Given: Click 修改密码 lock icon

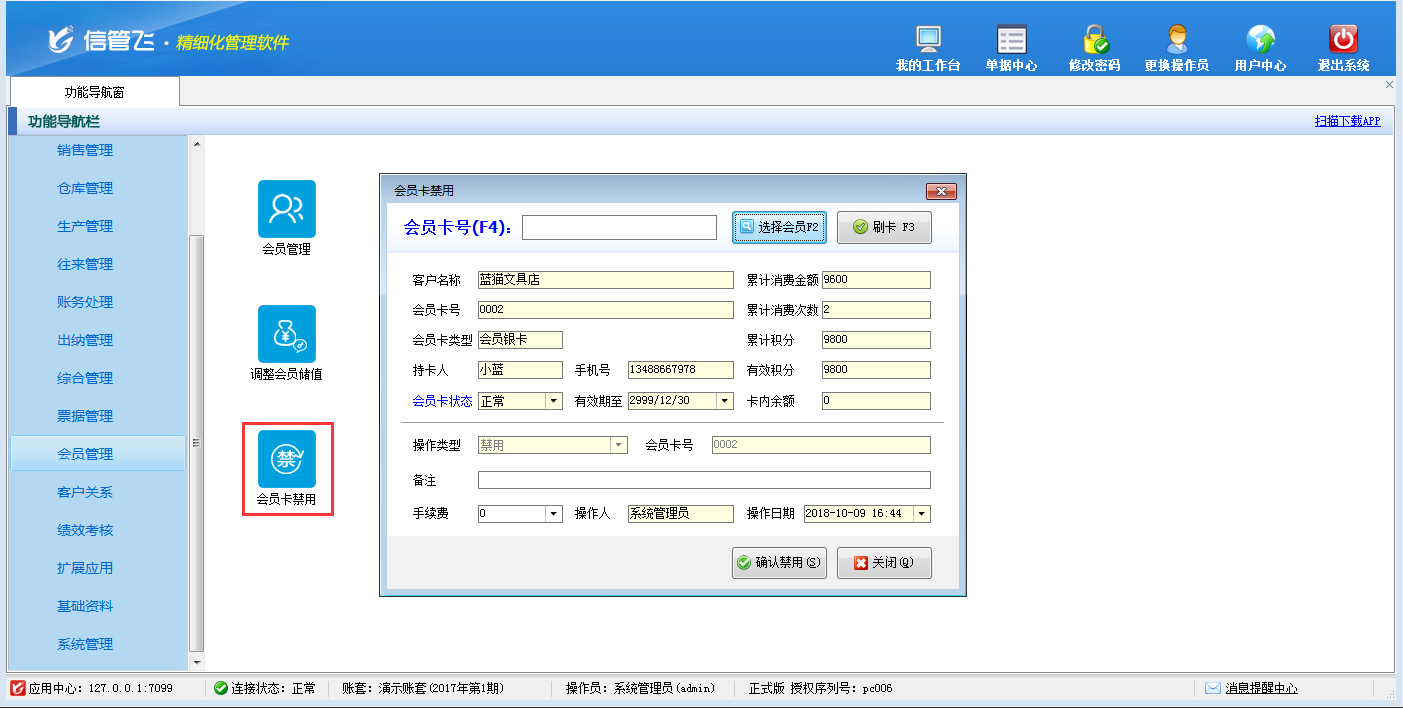Looking at the screenshot, I should 1094,40.
